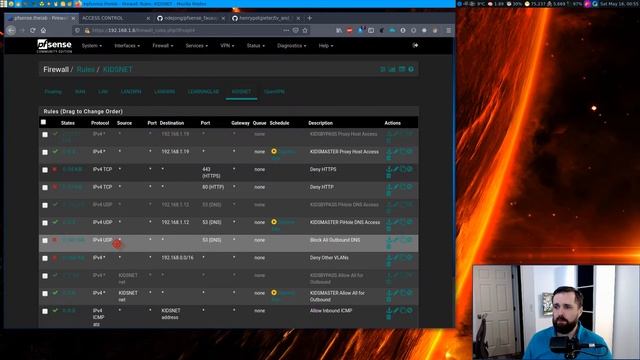Edit the Deny Other VLANs rule
640x360 pixels.
point(396,258)
